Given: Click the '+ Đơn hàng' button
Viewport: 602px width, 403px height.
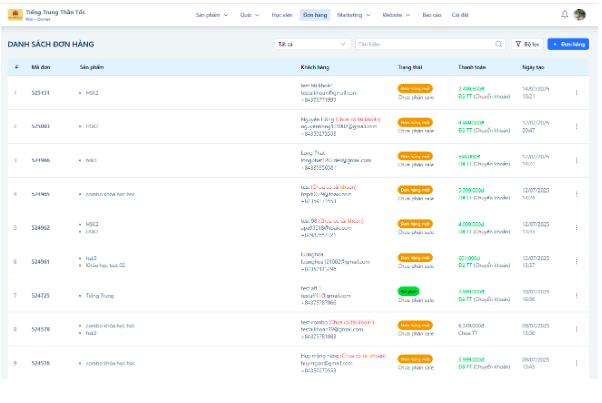Looking at the screenshot, I should (x=569, y=45).
